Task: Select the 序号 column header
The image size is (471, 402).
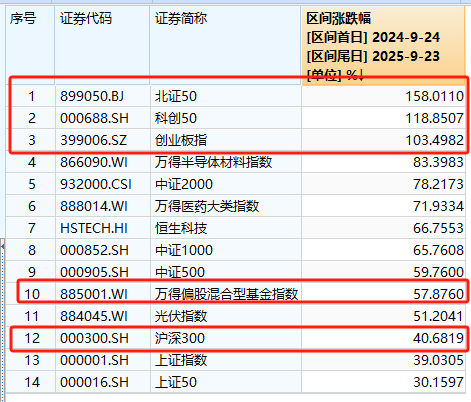Action: [x=23, y=19]
